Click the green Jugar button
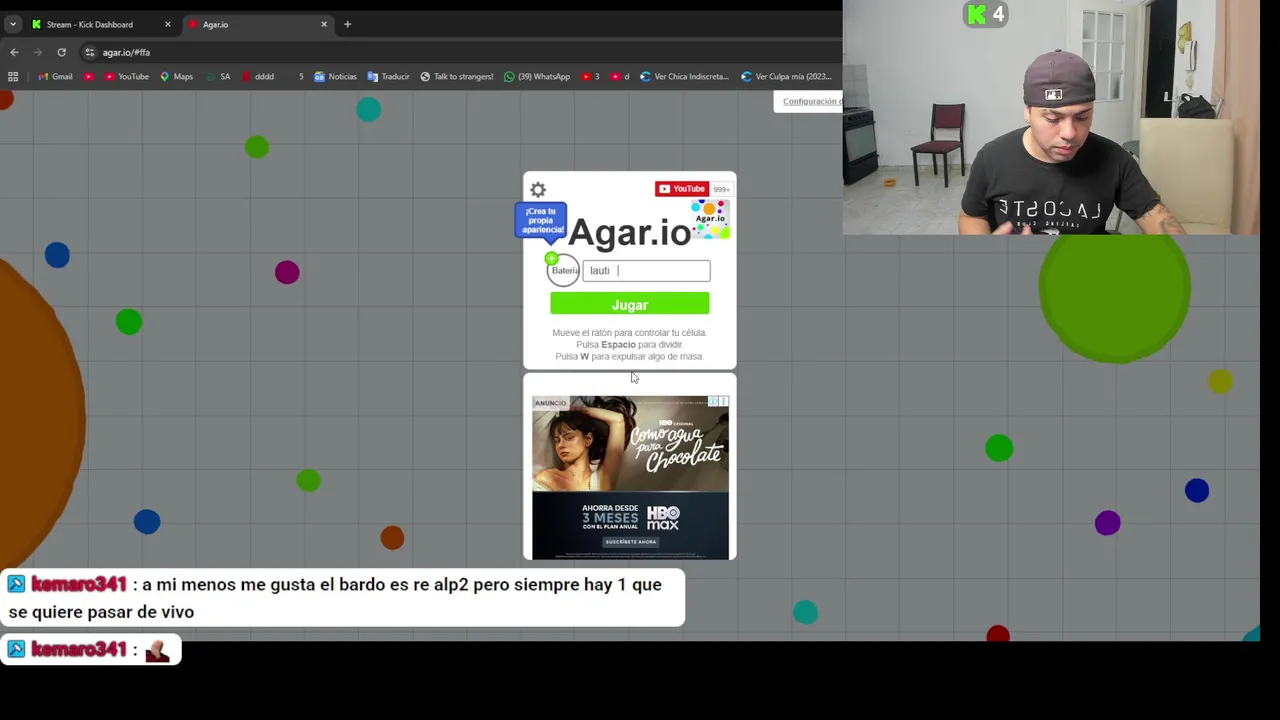Image resolution: width=1280 pixels, height=720 pixels. (630, 305)
